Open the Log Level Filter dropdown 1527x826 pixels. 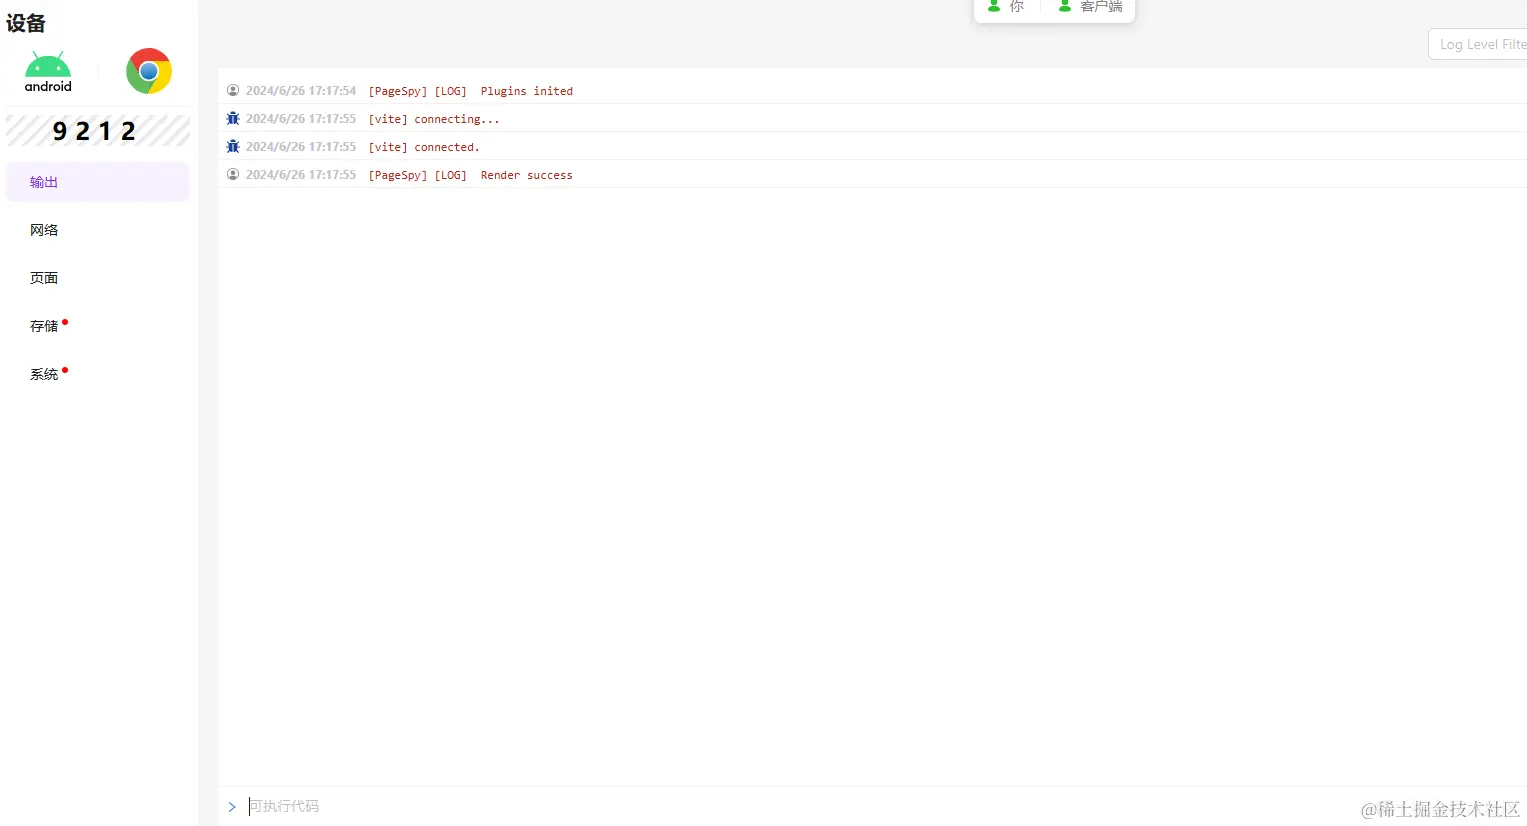1478,44
